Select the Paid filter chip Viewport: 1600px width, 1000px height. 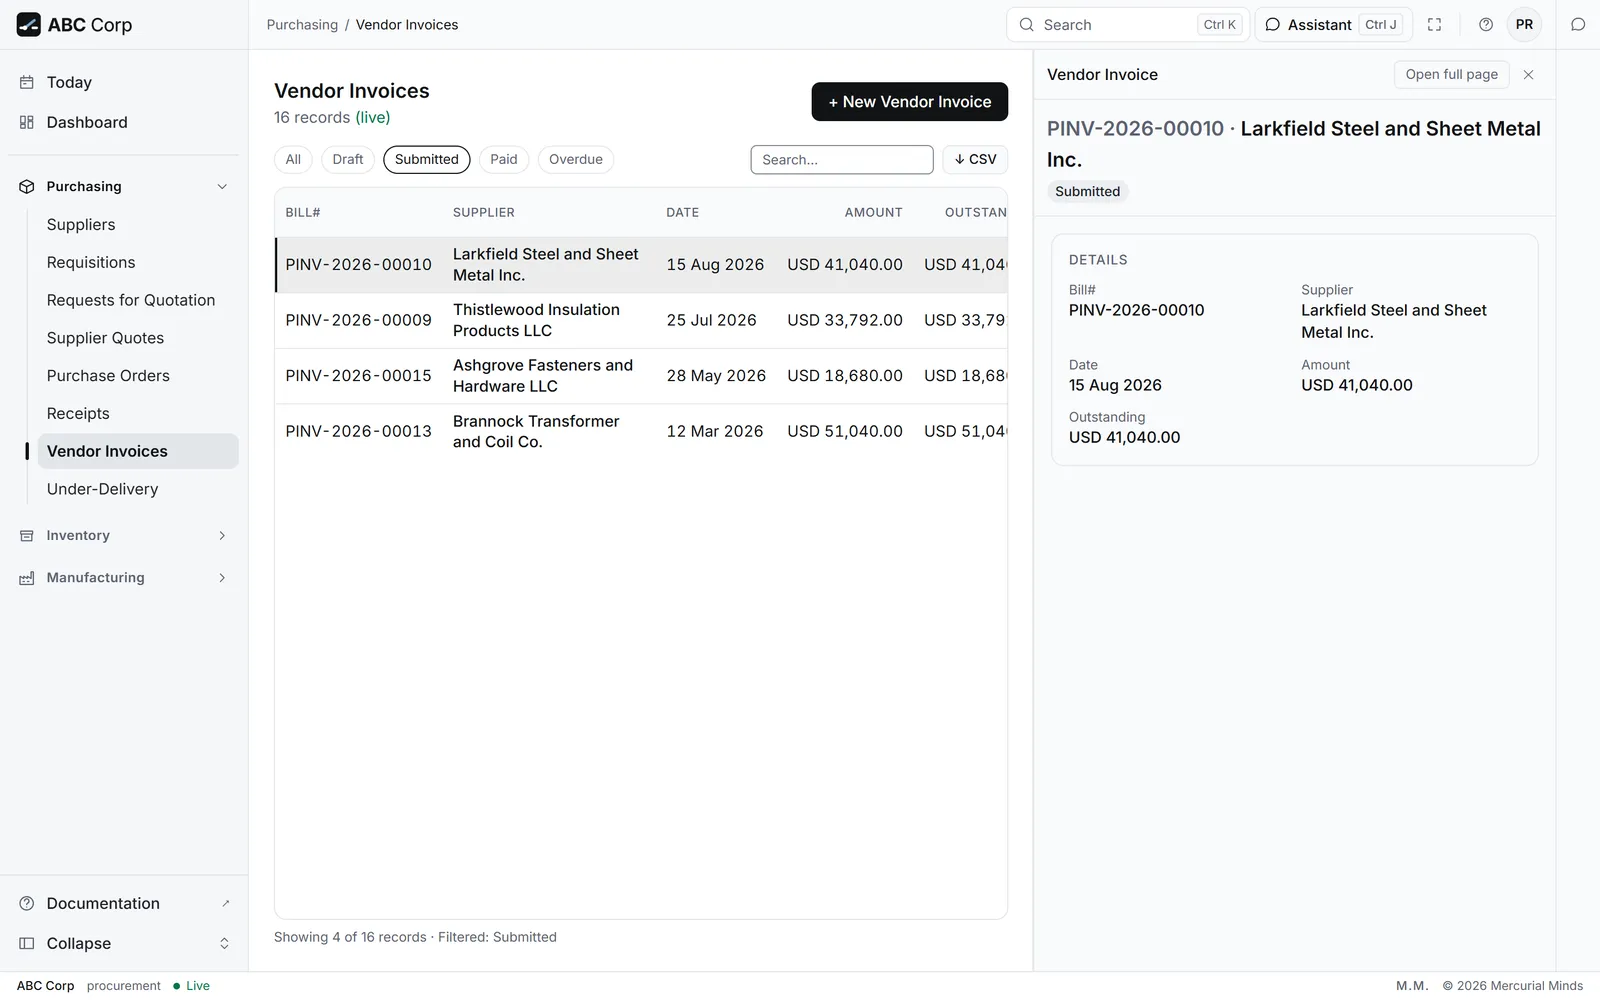pyautogui.click(x=504, y=160)
